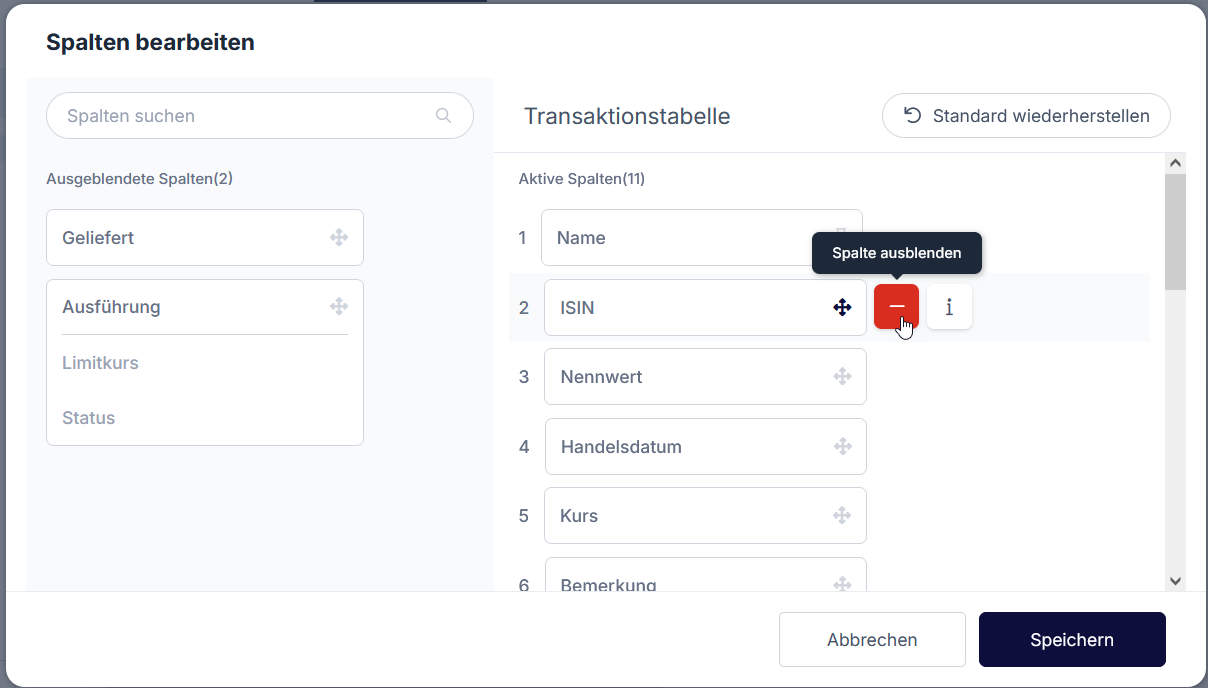This screenshot has height=688, width=1208.
Task: Click the drag handle on Ausführung group
Action: pos(339,307)
